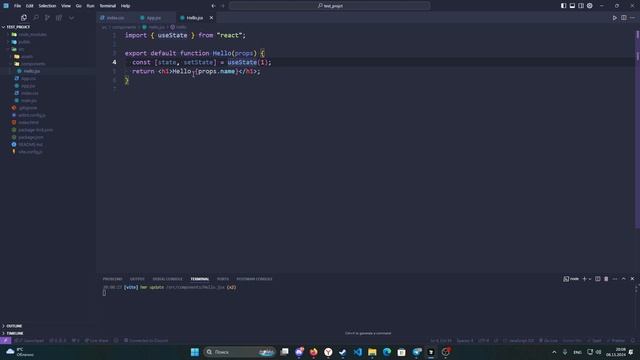Open Microsoft Edge from the taskbar
The width and height of the screenshot is (640, 360).
point(387,352)
